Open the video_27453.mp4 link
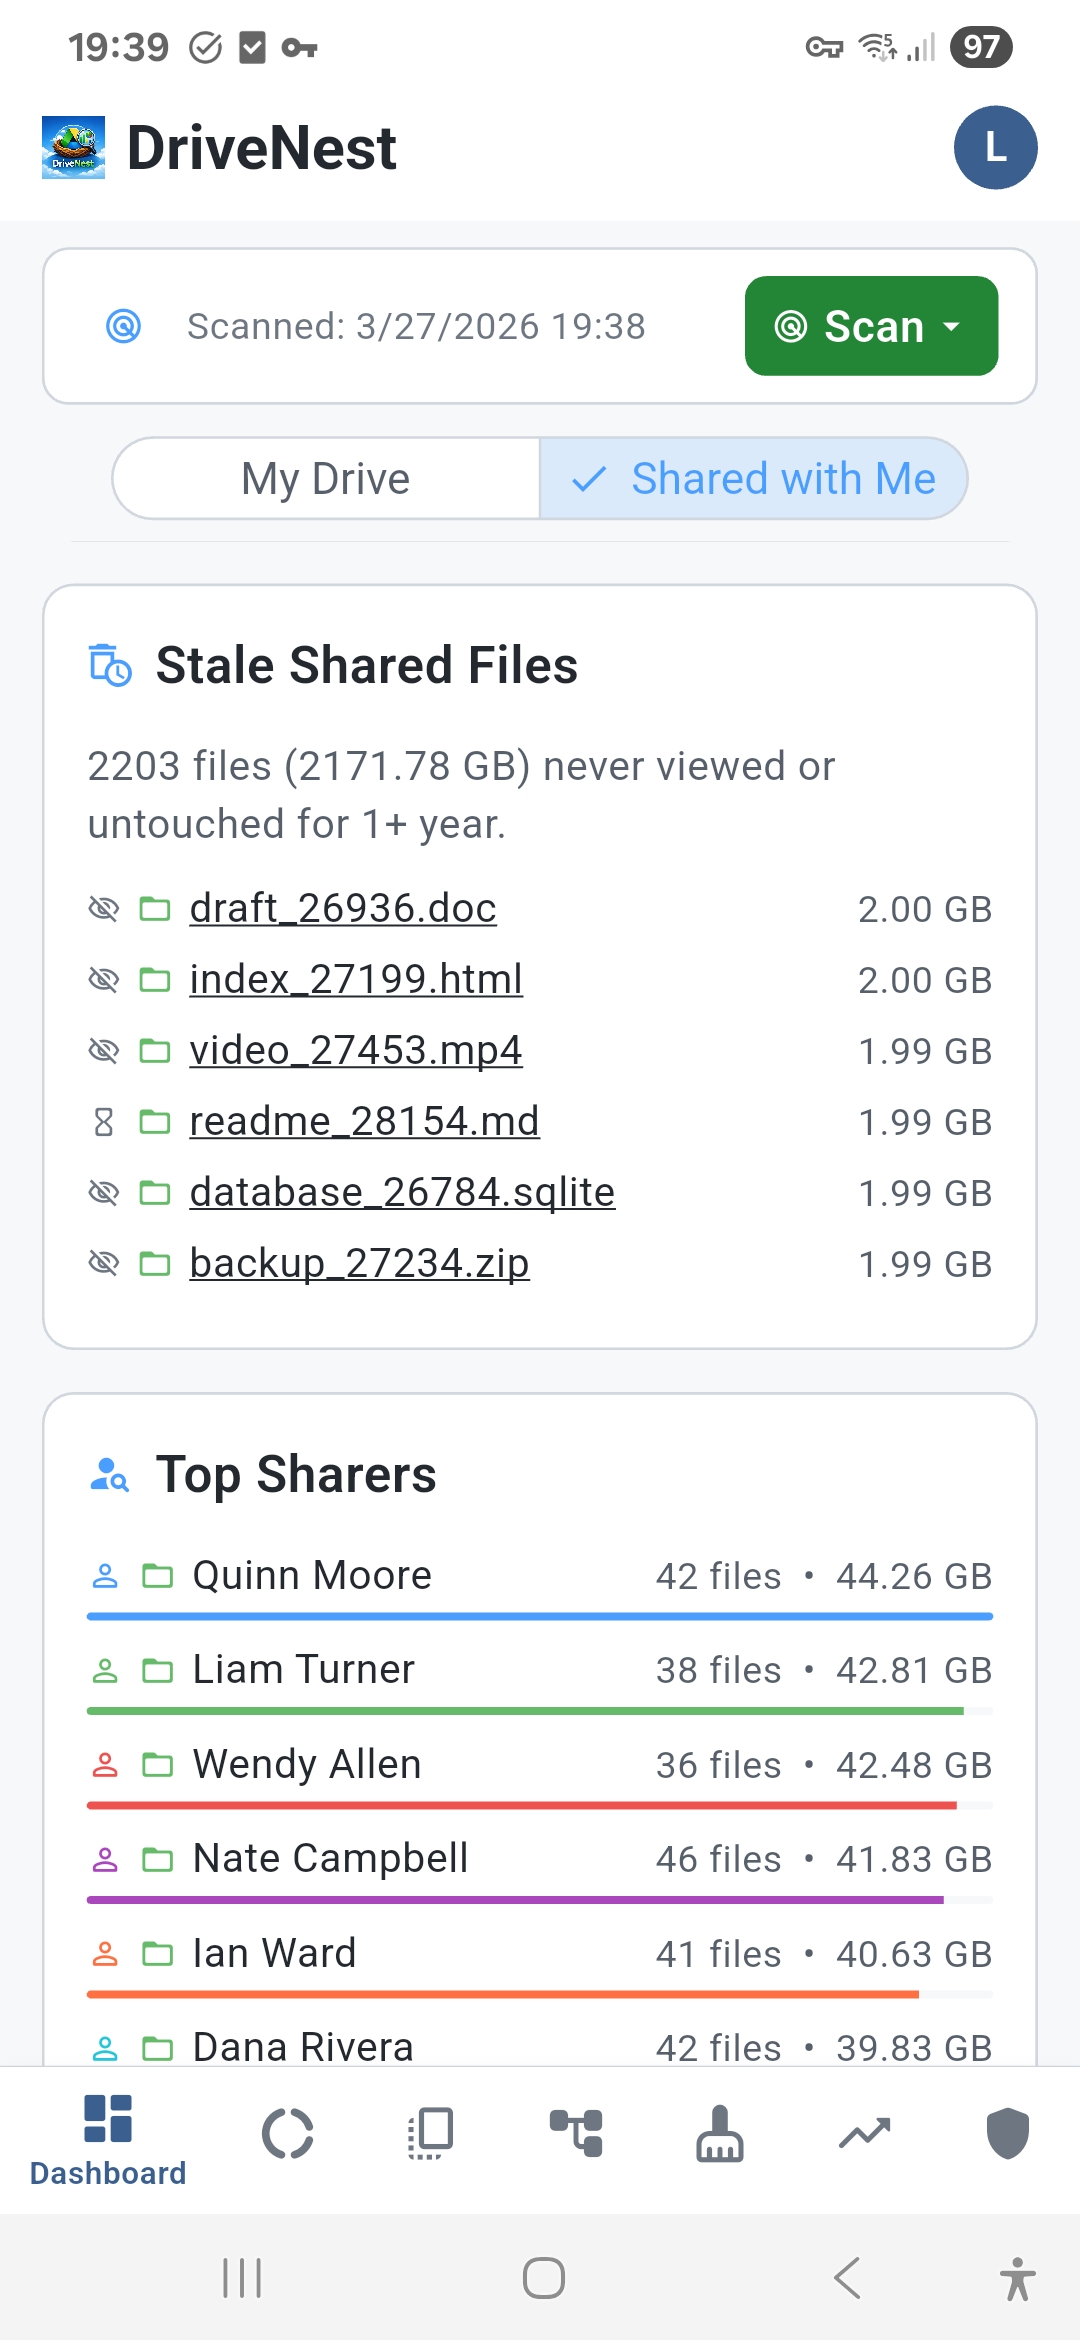Image resolution: width=1080 pixels, height=2340 pixels. pyautogui.click(x=356, y=1051)
